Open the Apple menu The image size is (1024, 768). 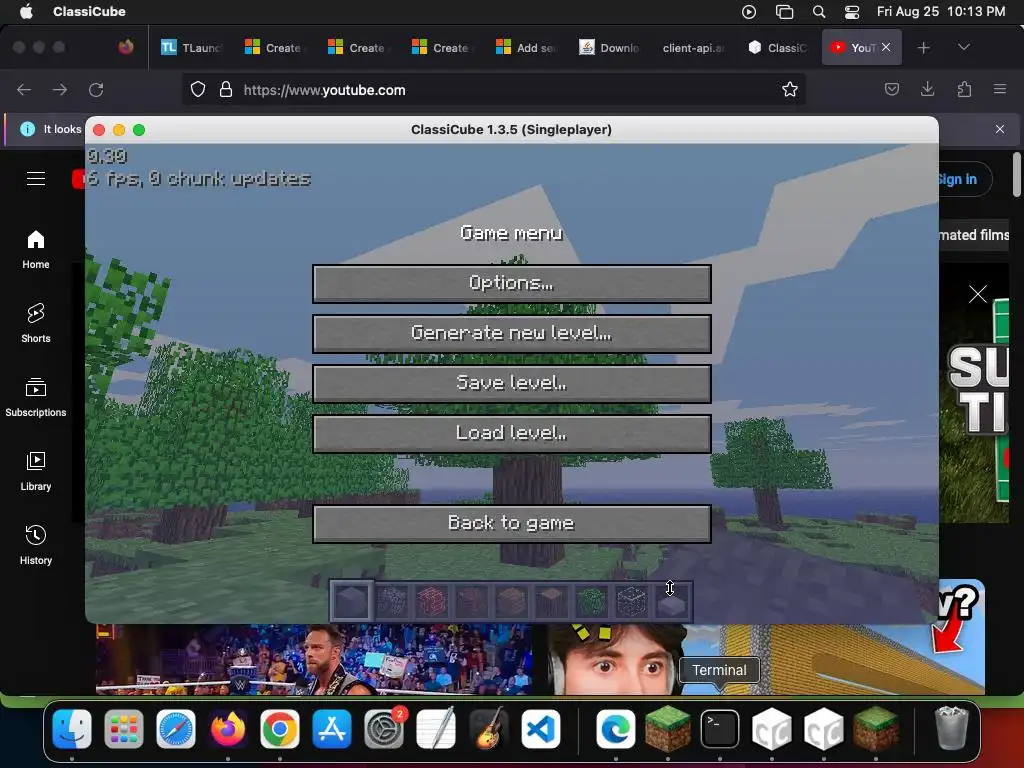click(x=26, y=11)
